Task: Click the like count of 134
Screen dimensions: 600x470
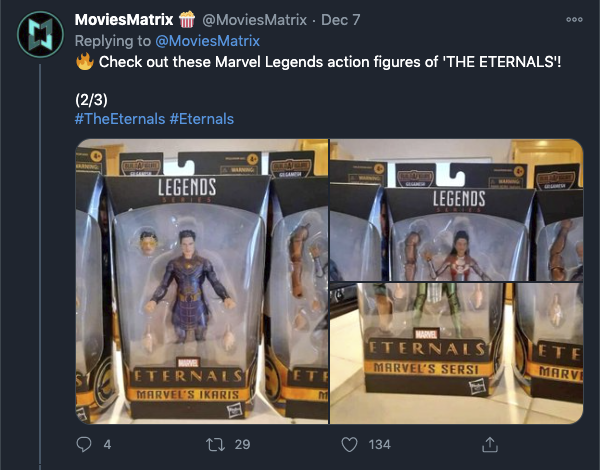Action: [379, 444]
